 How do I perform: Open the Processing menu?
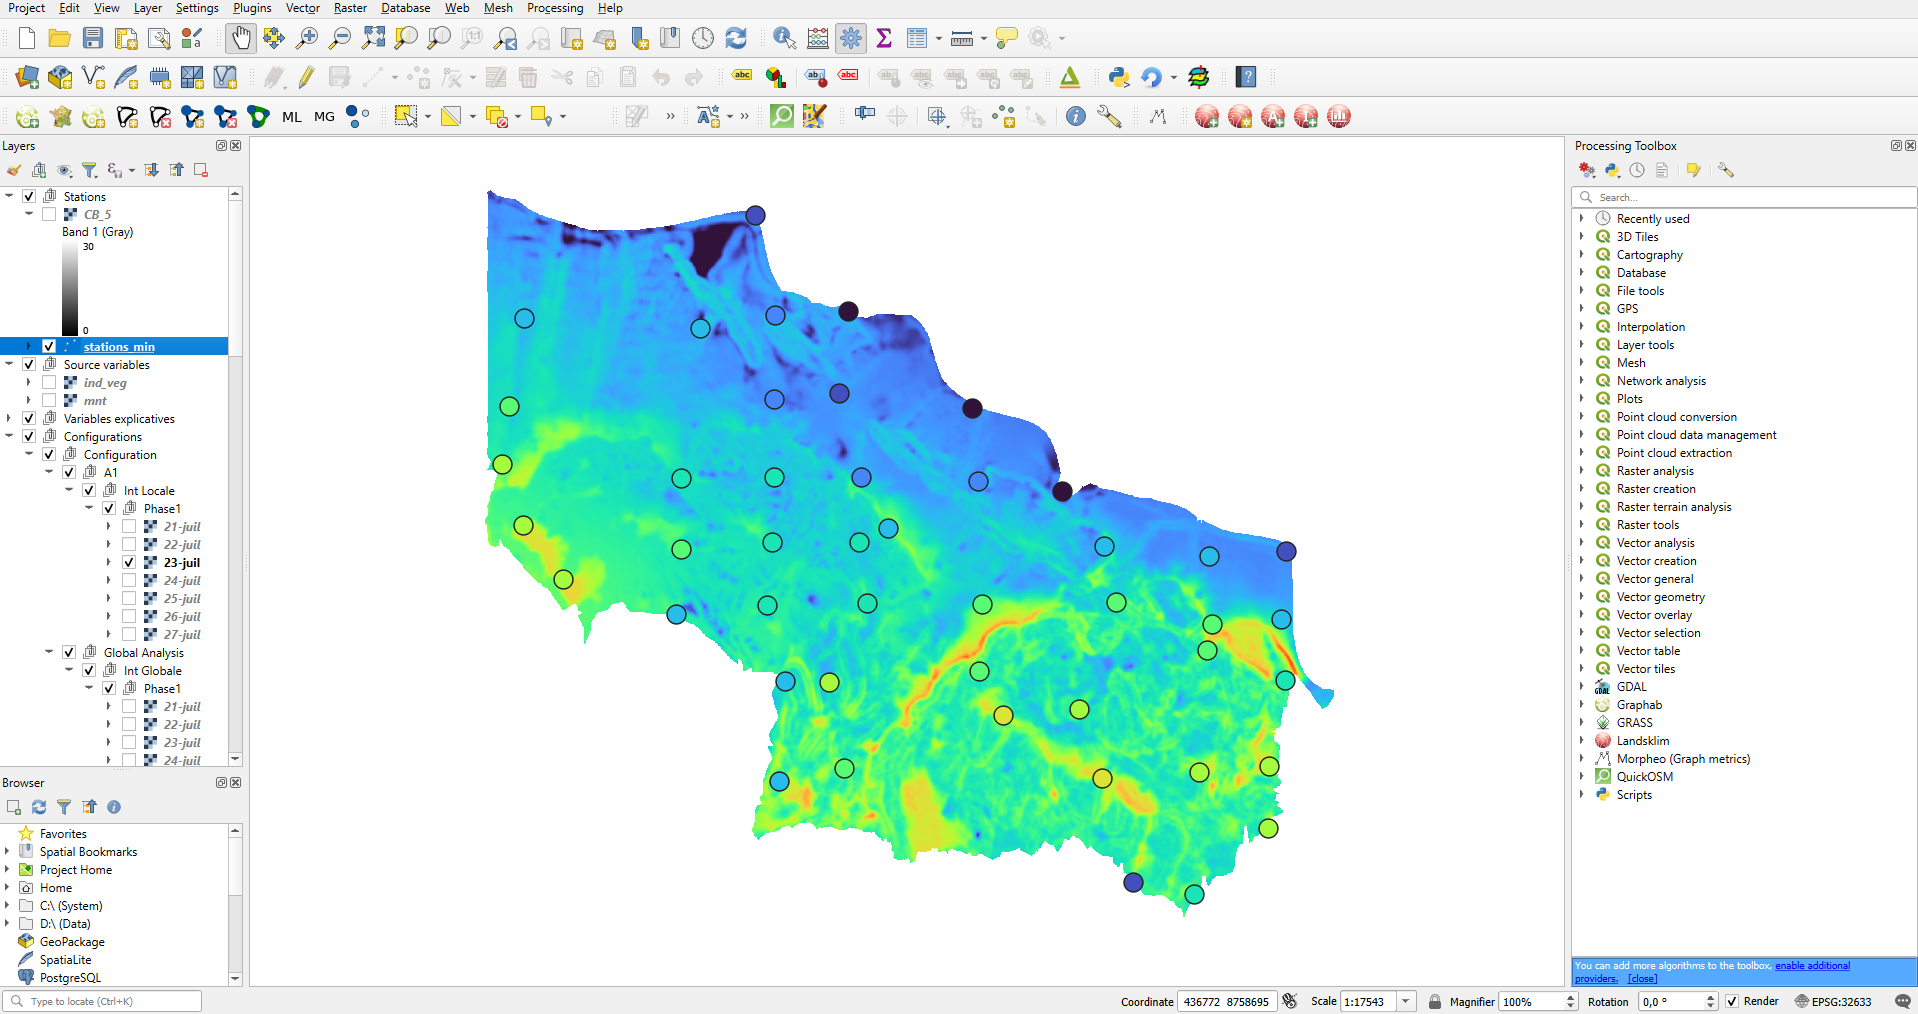click(554, 8)
